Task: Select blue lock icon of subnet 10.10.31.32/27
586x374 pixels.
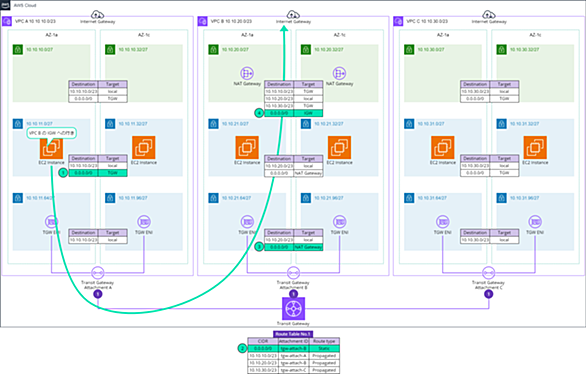Action: [502, 124]
